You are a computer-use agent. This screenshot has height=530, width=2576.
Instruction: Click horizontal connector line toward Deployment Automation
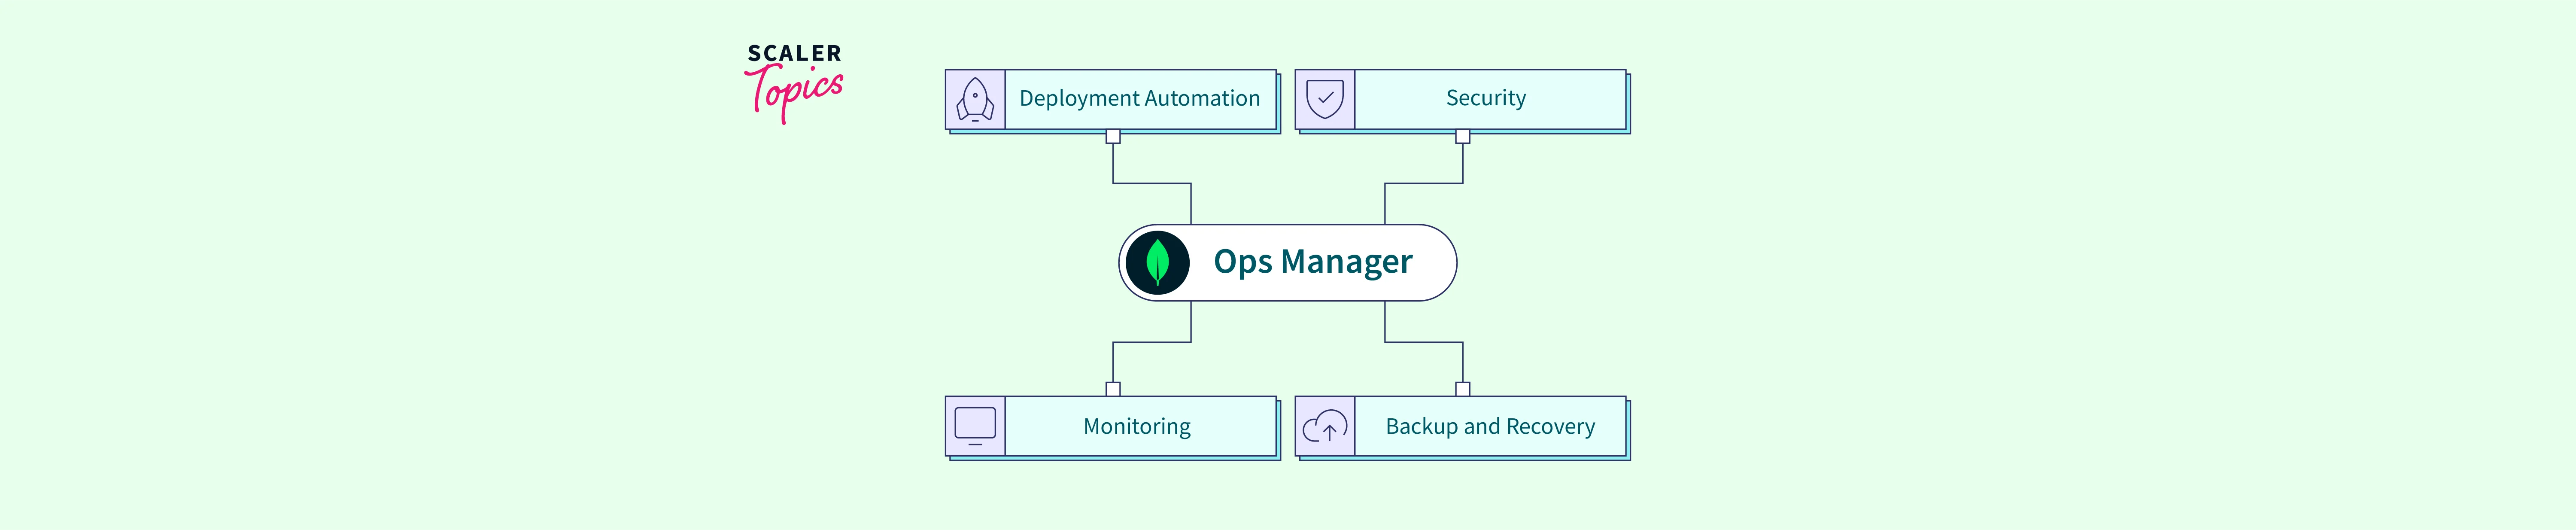point(1152,183)
